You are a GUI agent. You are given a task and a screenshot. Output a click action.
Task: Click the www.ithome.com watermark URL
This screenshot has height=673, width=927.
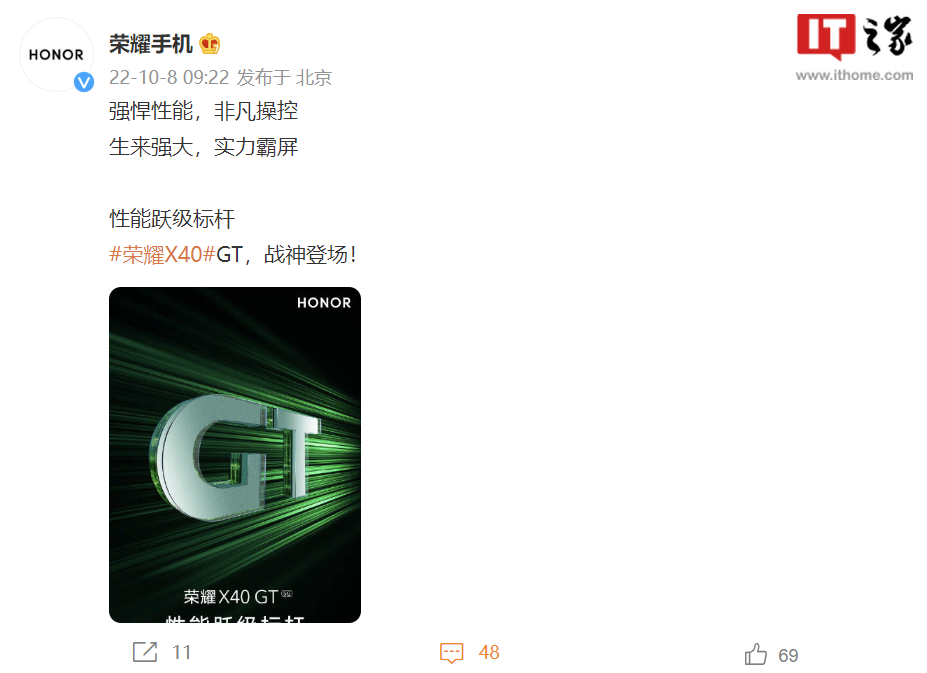(x=854, y=75)
